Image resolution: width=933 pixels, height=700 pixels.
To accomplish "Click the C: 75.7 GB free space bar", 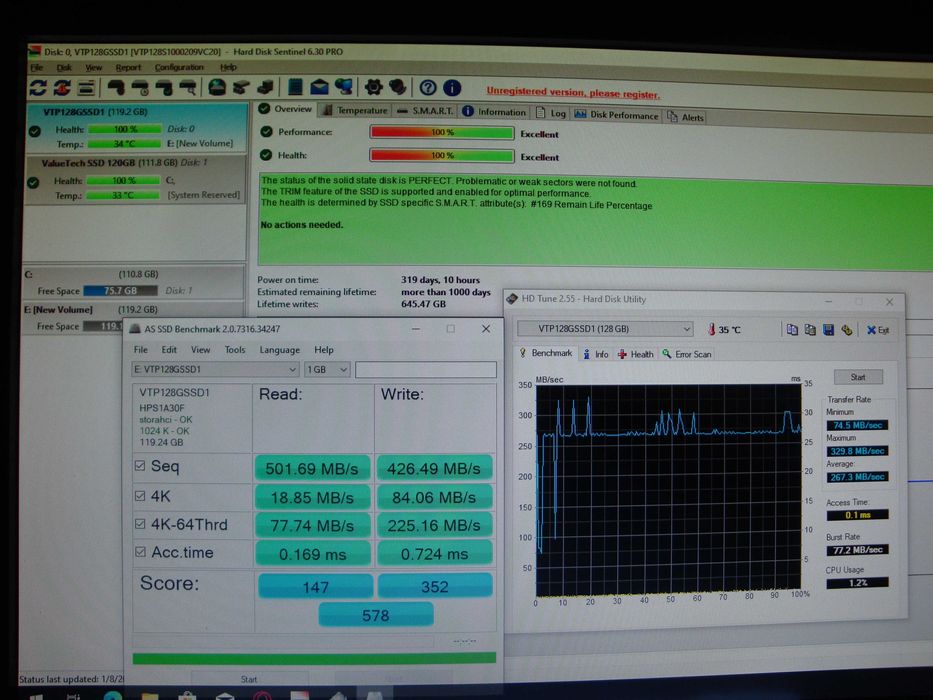I will (120, 290).
